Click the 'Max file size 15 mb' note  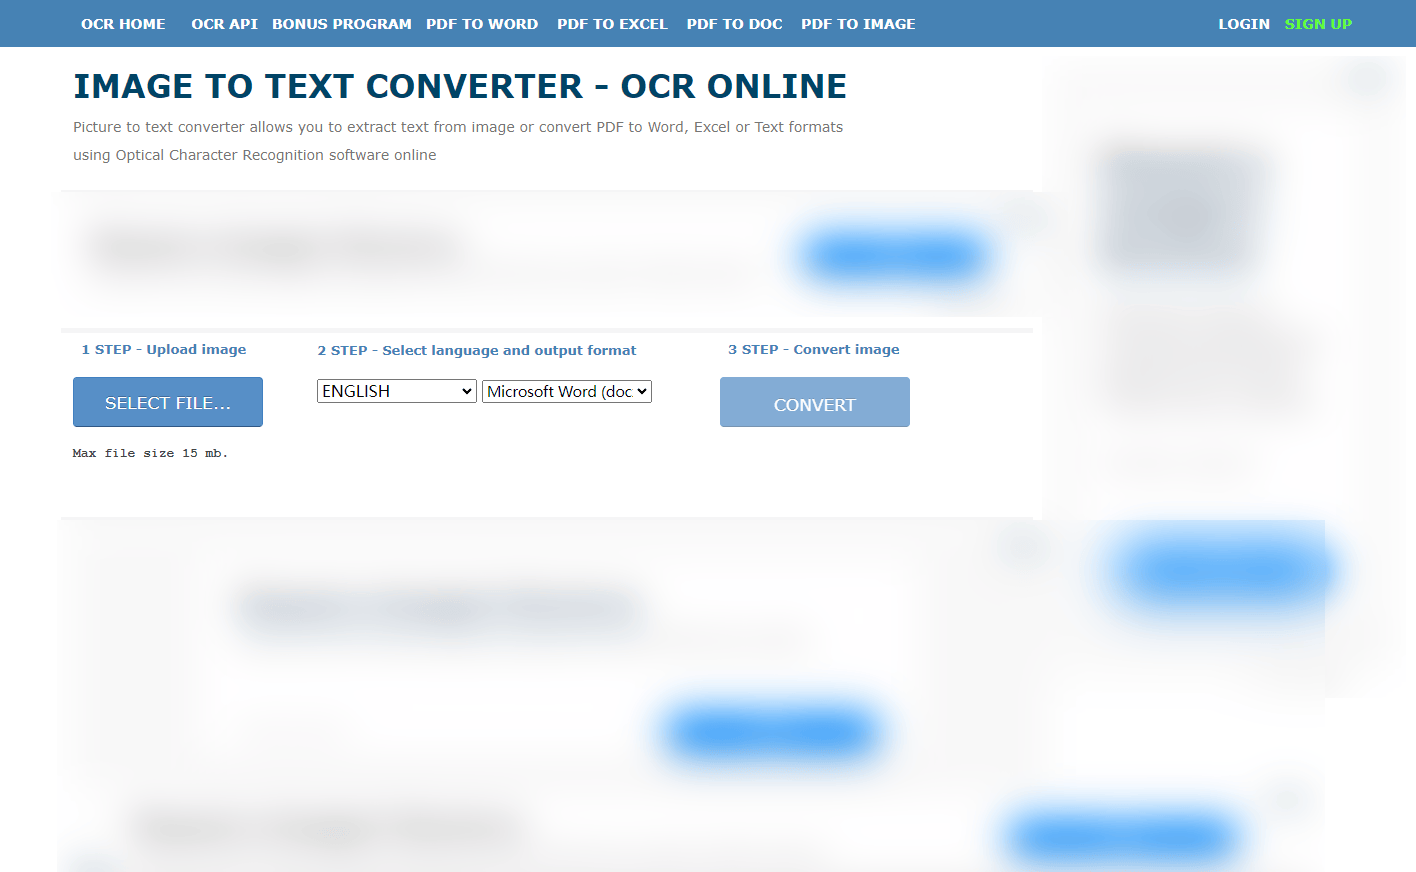coord(150,454)
